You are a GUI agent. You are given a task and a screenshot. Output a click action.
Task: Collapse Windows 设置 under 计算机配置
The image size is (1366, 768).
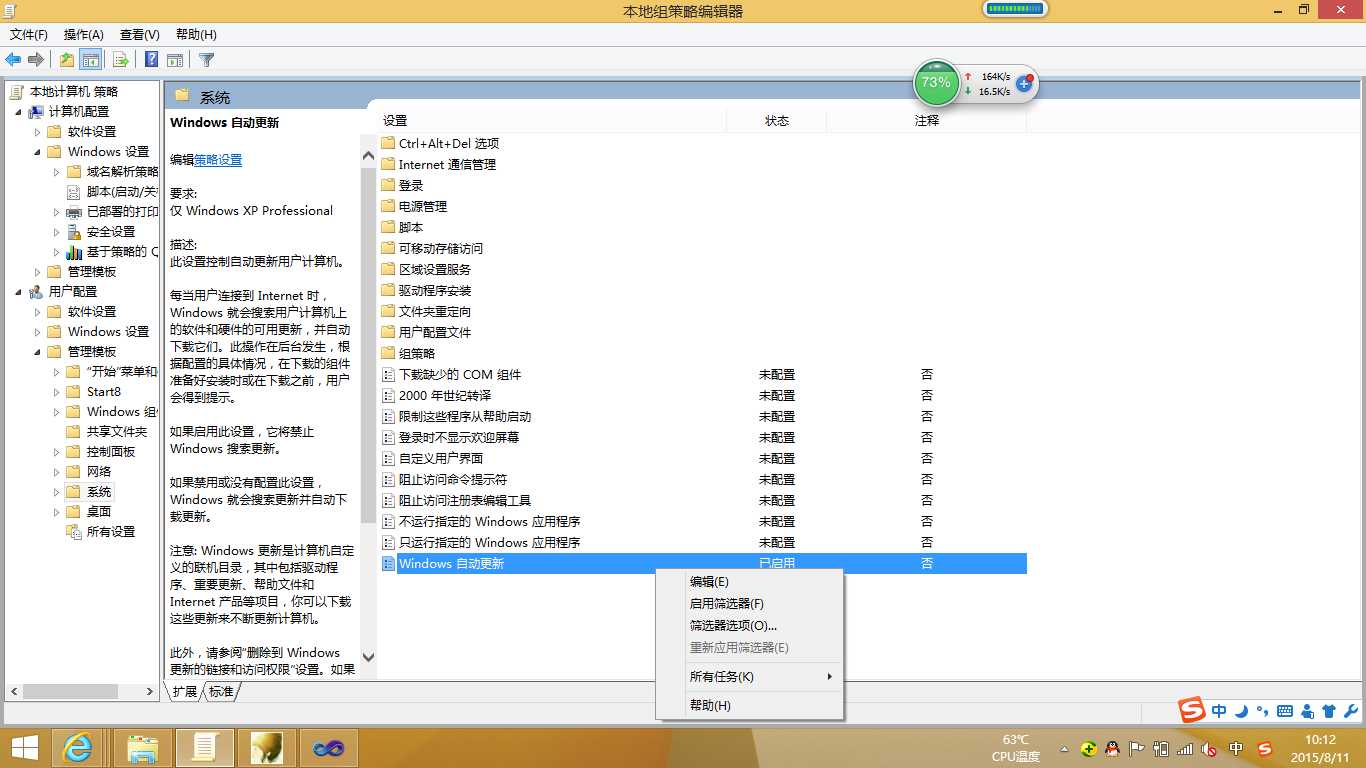coord(38,152)
